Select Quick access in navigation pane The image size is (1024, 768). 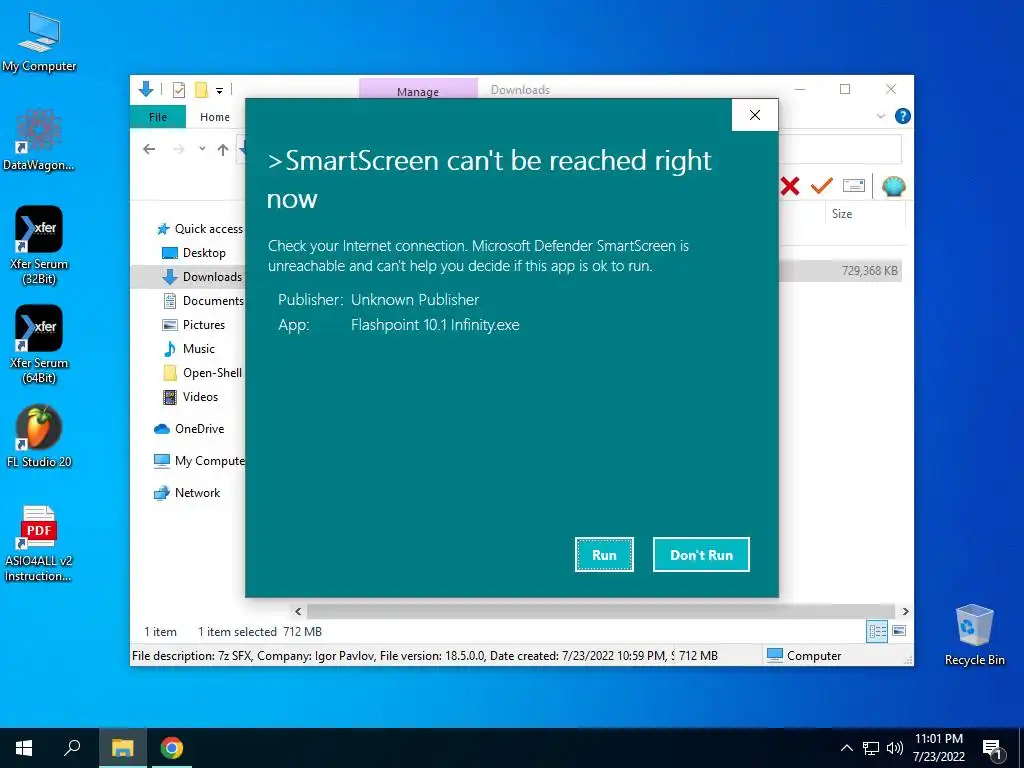click(x=200, y=229)
